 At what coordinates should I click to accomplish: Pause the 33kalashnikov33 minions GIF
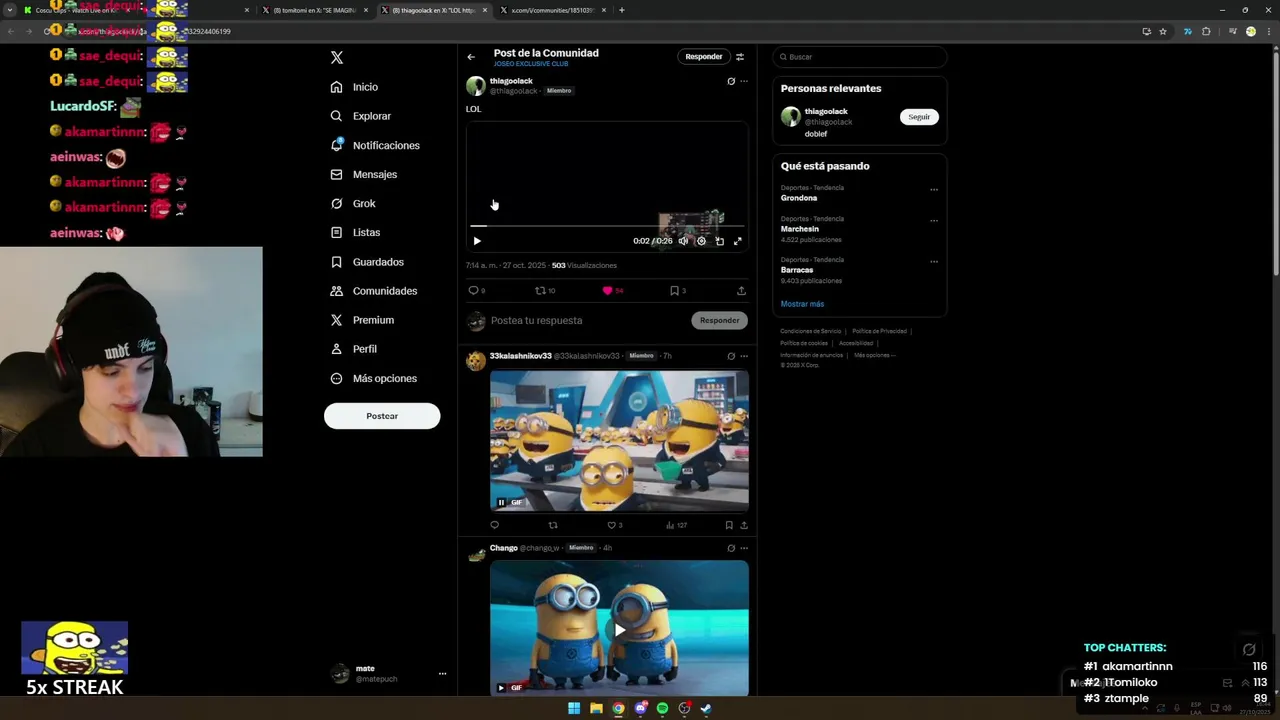point(501,502)
